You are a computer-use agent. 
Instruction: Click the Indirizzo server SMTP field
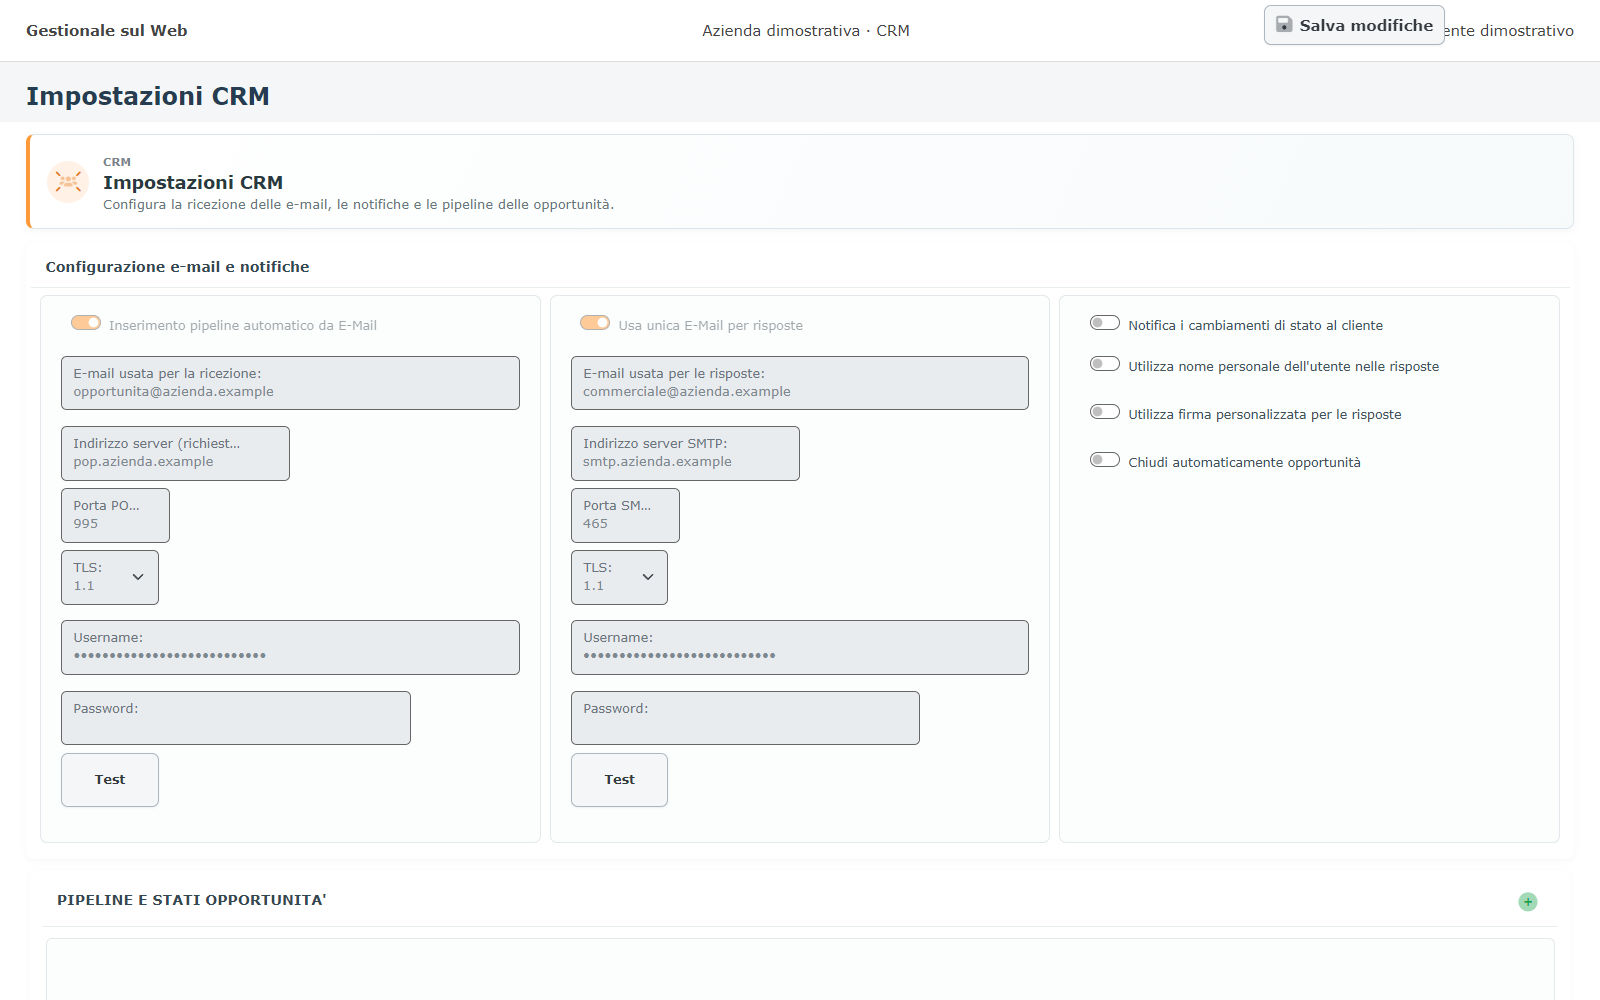coord(685,453)
